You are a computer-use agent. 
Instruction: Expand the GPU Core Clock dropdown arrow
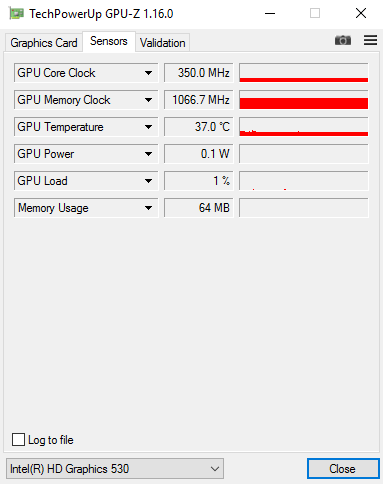click(148, 73)
